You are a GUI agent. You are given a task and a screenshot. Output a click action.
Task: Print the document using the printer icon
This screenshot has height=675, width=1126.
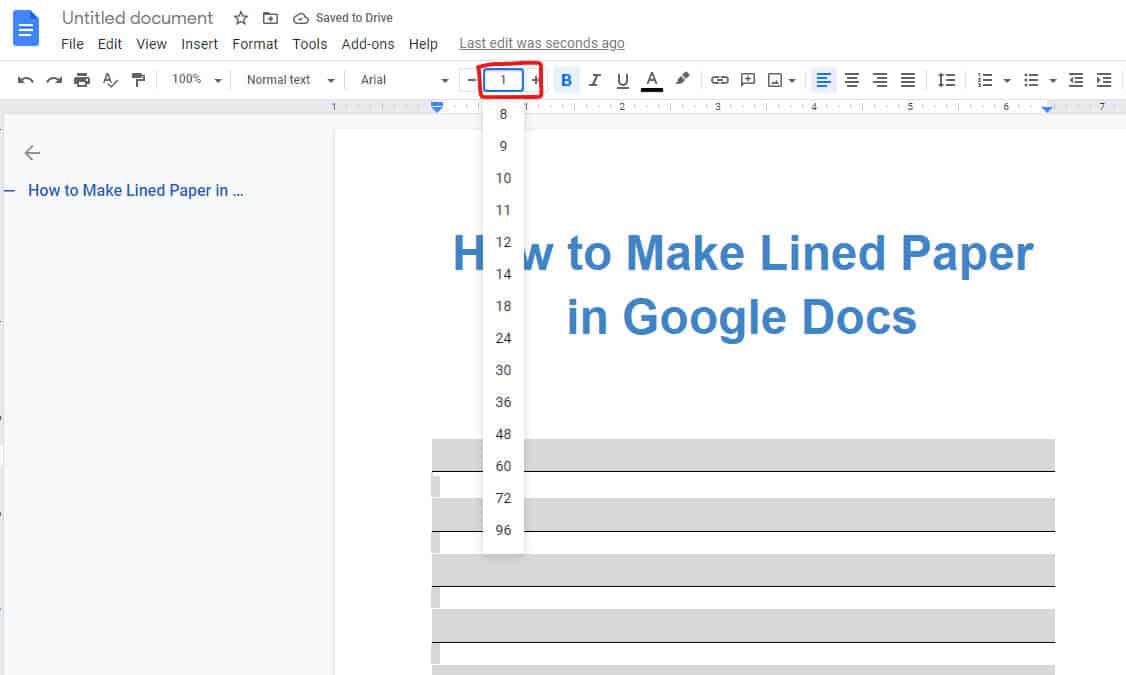click(x=82, y=80)
